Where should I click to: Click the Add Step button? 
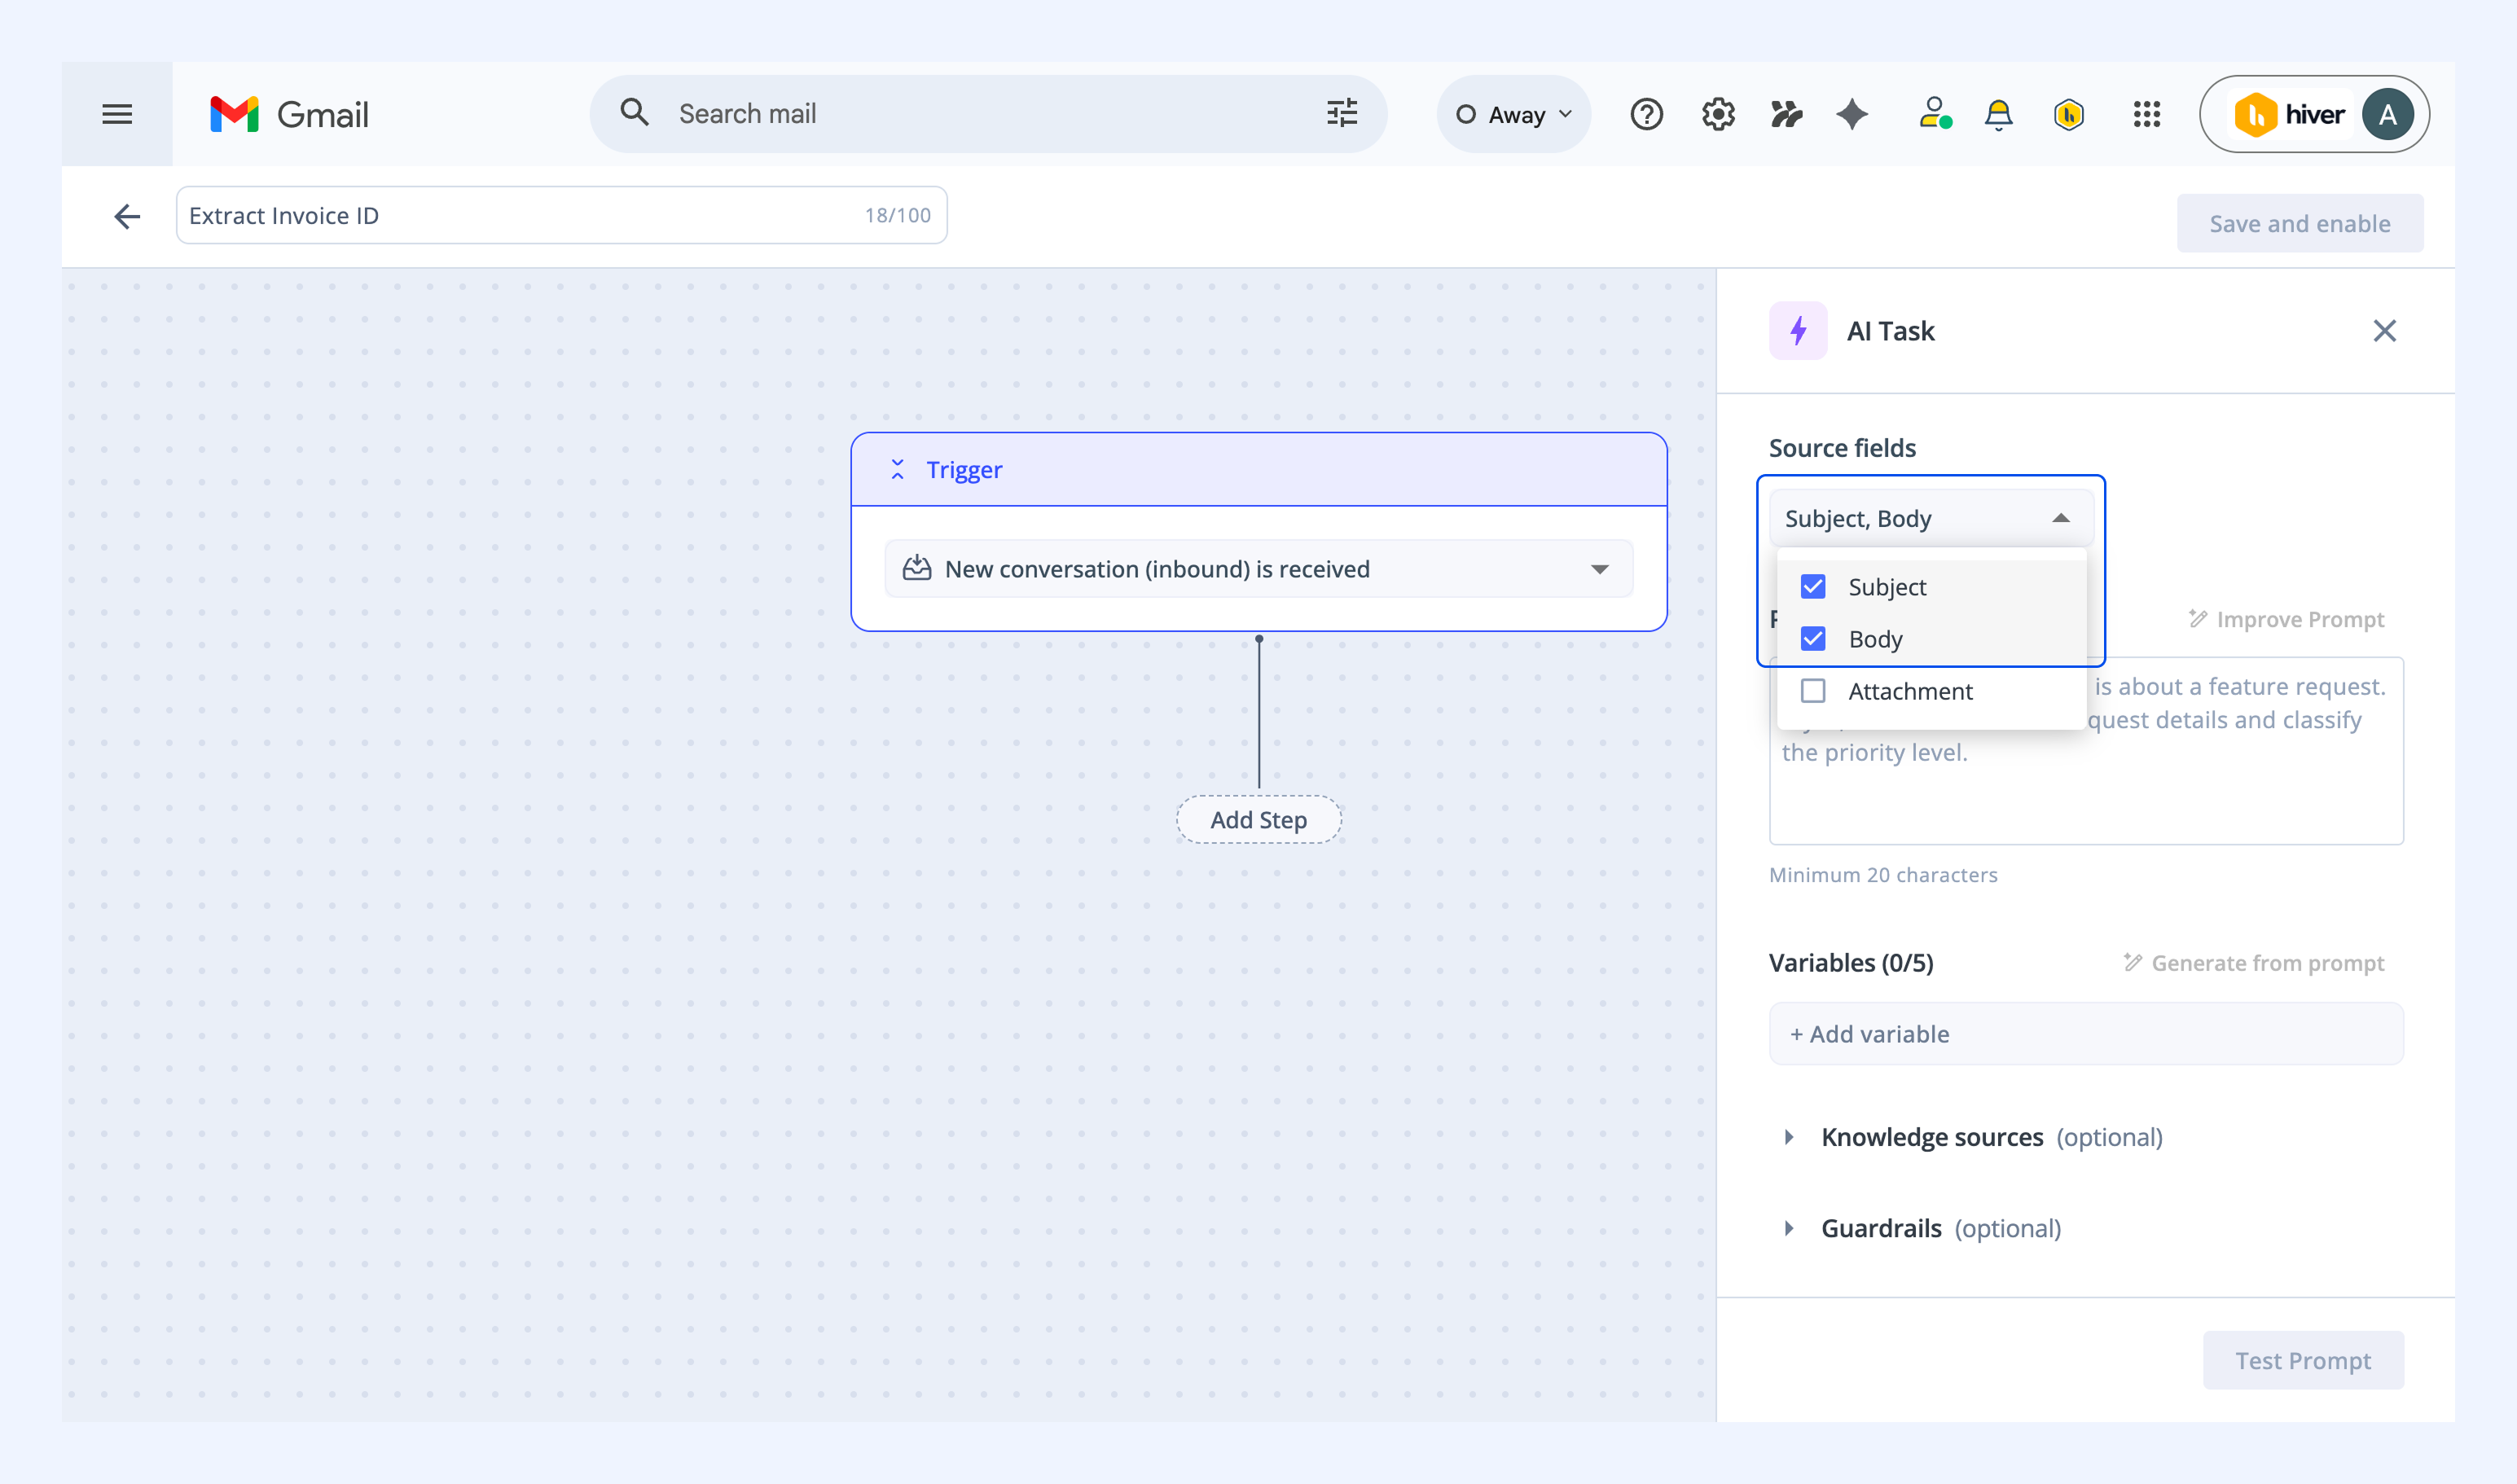(x=1258, y=819)
